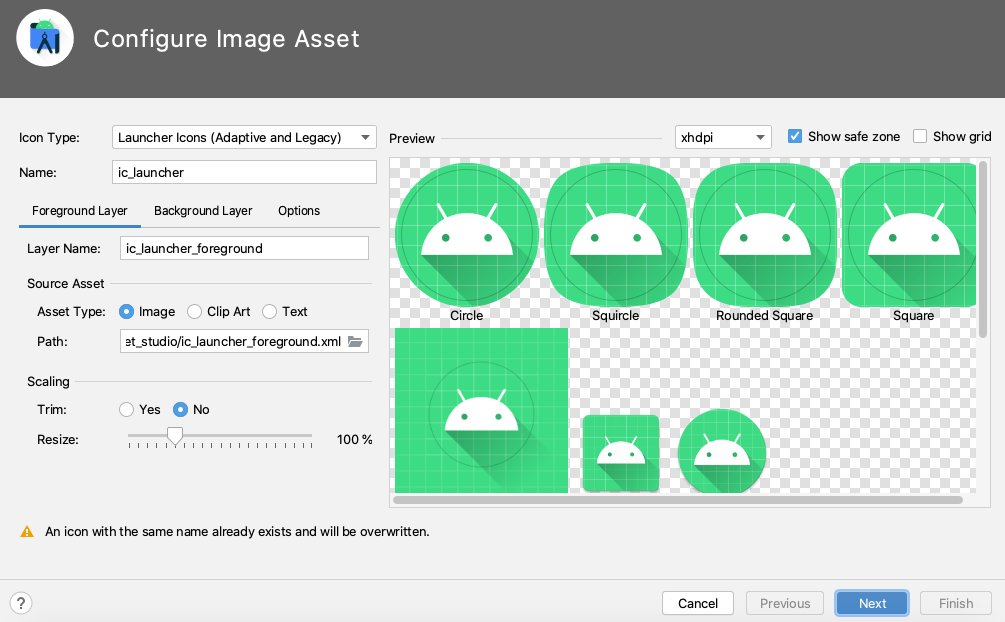Choose Clip Art asset type

(194, 312)
